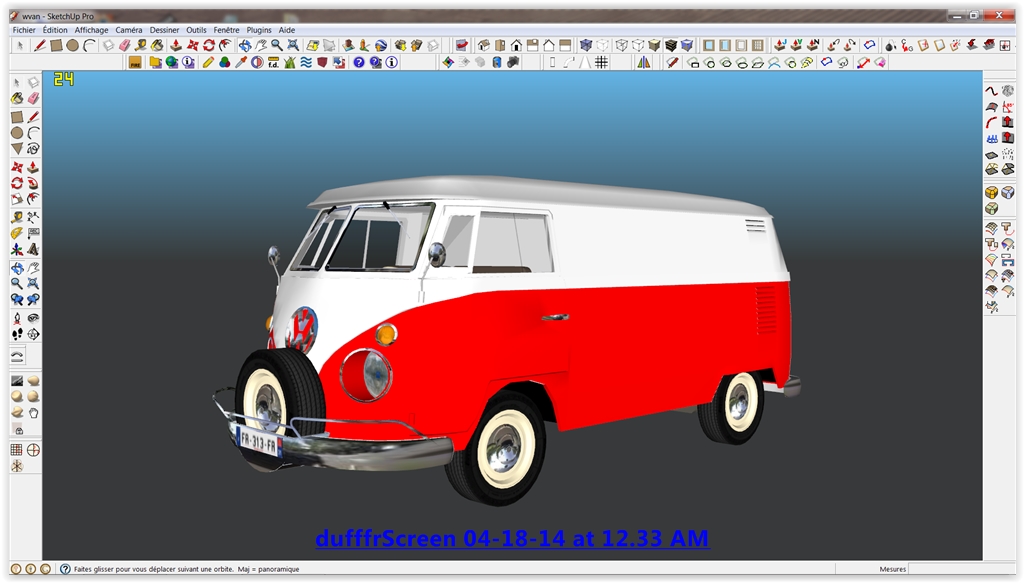Select the Scale tool in left toolbar
This screenshot has width=1024, height=583.
pyautogui.click(x=17, y=199)
